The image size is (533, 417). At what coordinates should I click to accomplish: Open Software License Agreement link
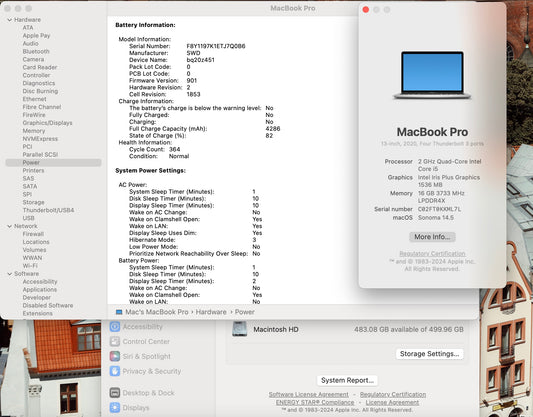pyautogui.click(x=309, y=394)
